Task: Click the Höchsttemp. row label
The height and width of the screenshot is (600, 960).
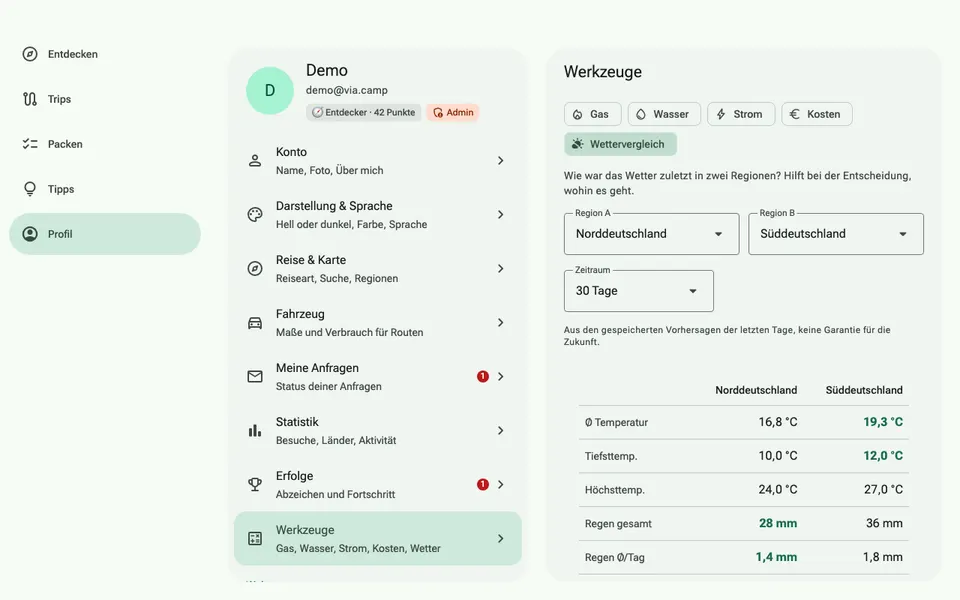Action: [x=615, y=490]
